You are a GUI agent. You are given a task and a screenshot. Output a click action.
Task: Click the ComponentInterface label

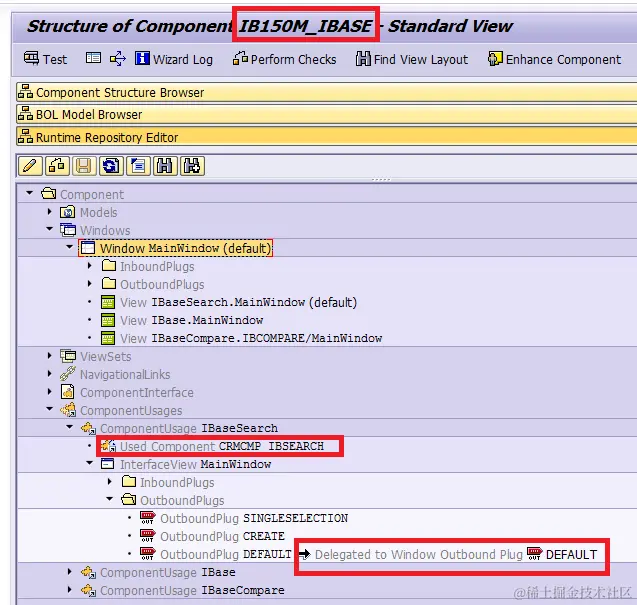137,392
